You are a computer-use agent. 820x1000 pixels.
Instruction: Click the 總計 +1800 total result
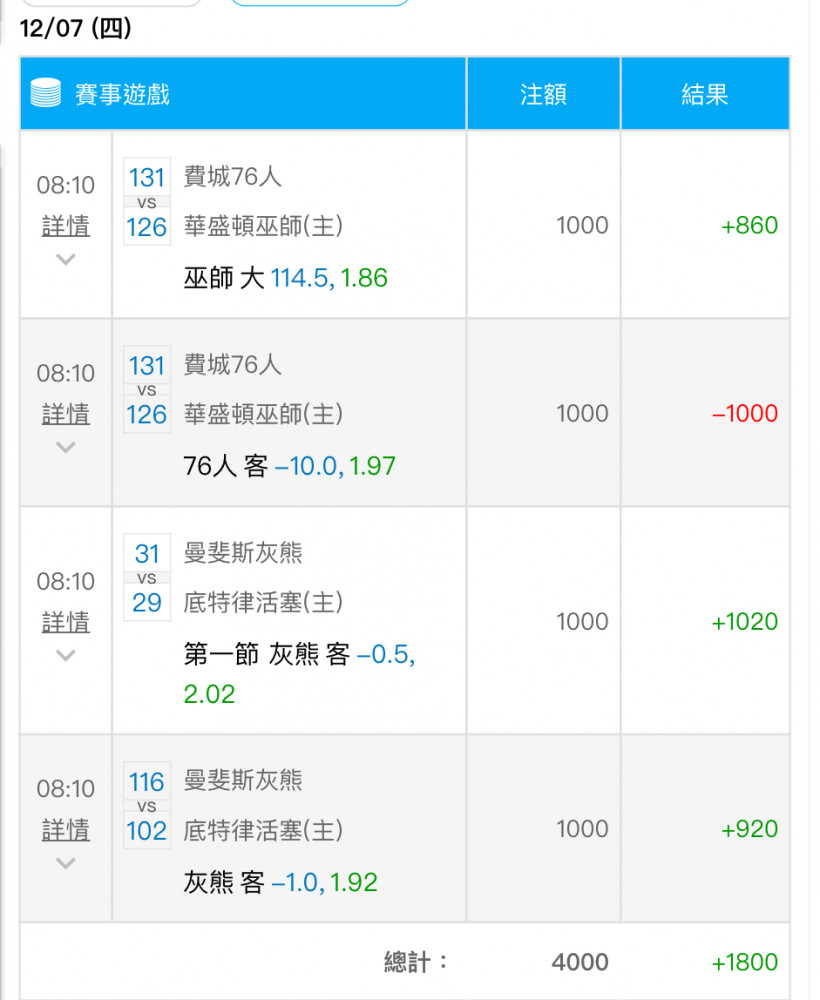tap(745, 962)
